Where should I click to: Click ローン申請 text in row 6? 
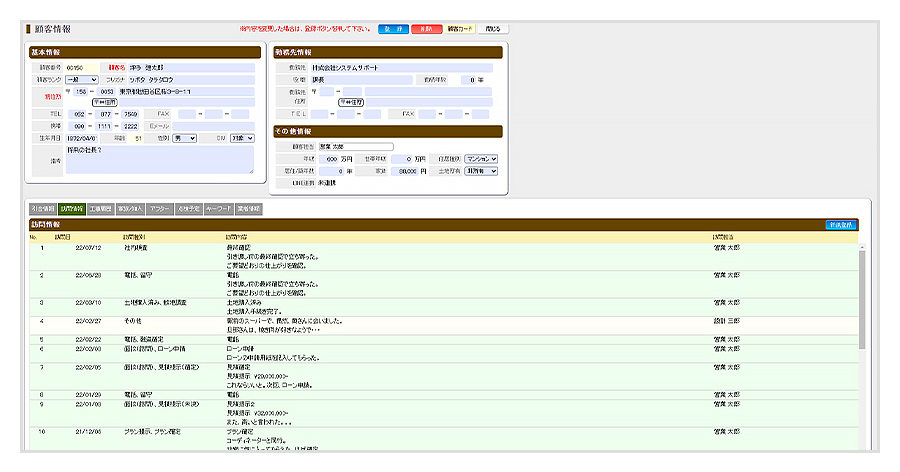(x=240, y=349)
